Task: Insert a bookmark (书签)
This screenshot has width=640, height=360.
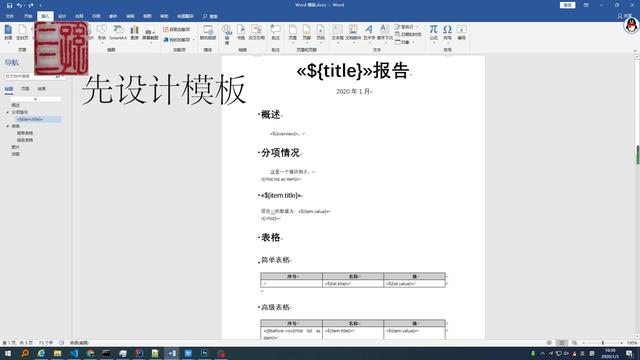Action: [x=241, y=33]
